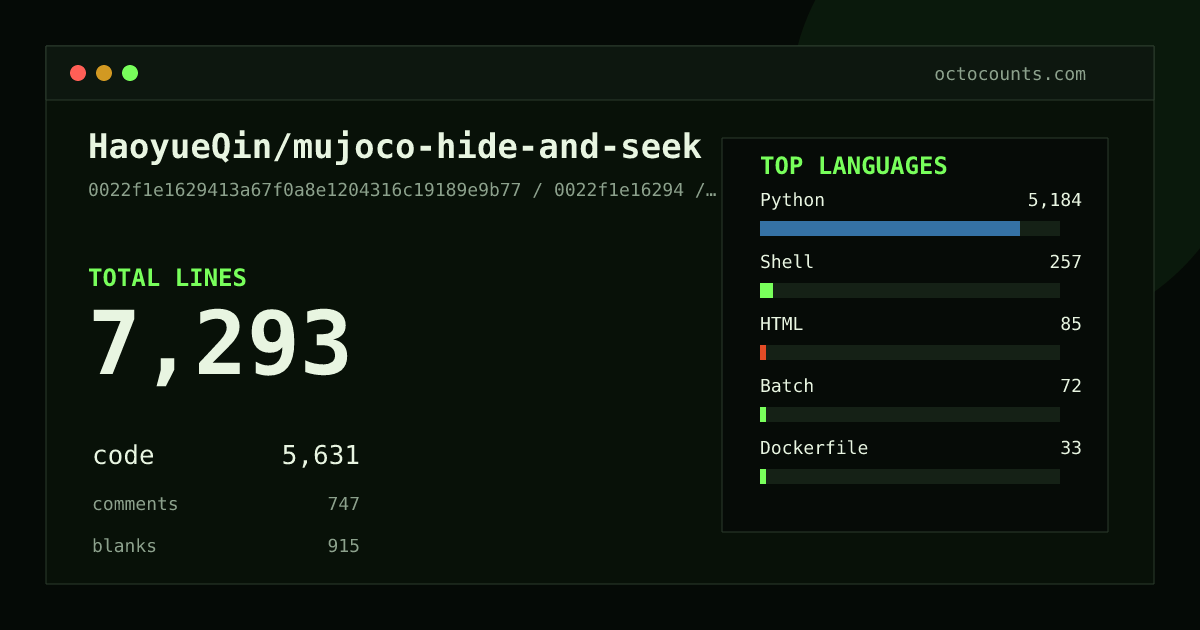
Task: Click the HTML language label
Action: 781,324
